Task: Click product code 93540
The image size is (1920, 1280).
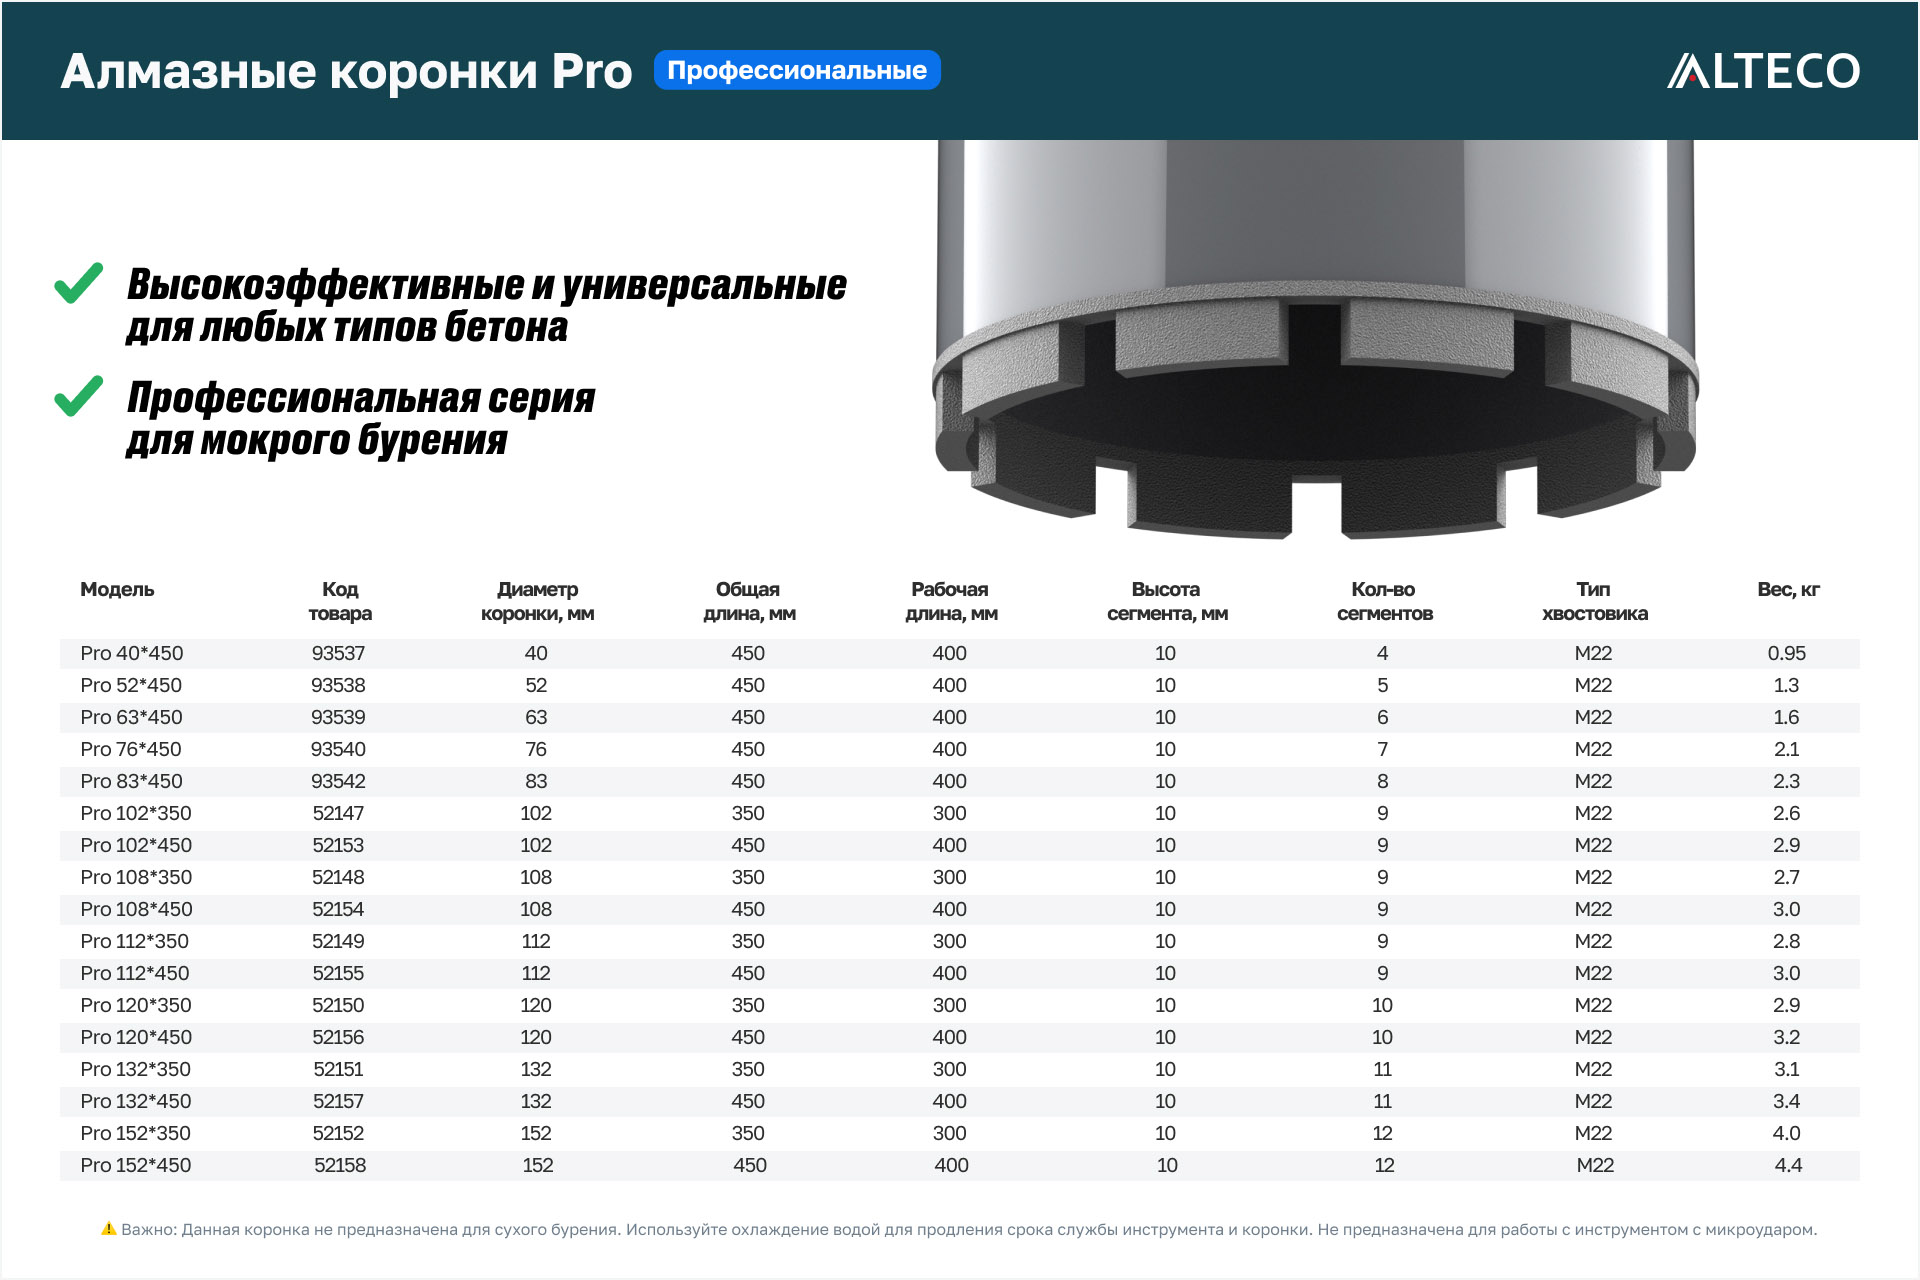Action: [x=338, y=749]
